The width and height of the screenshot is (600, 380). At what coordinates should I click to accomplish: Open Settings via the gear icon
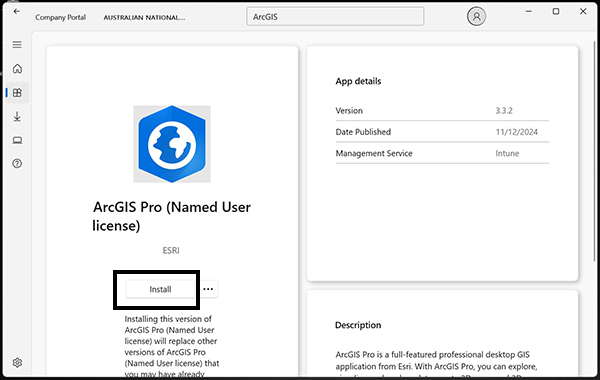tap(17, 362)
